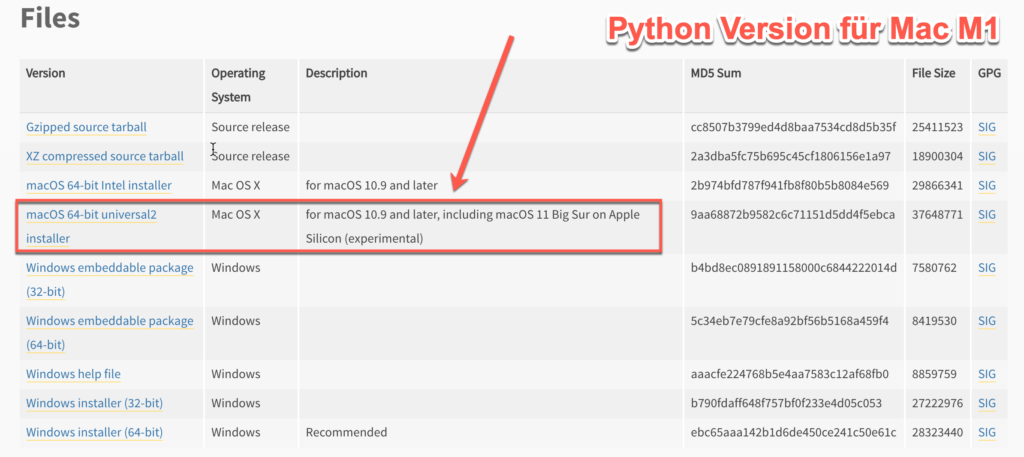1024x457 pixels.
Task: Click the File Size column header
Action: [x=933, y=73]
